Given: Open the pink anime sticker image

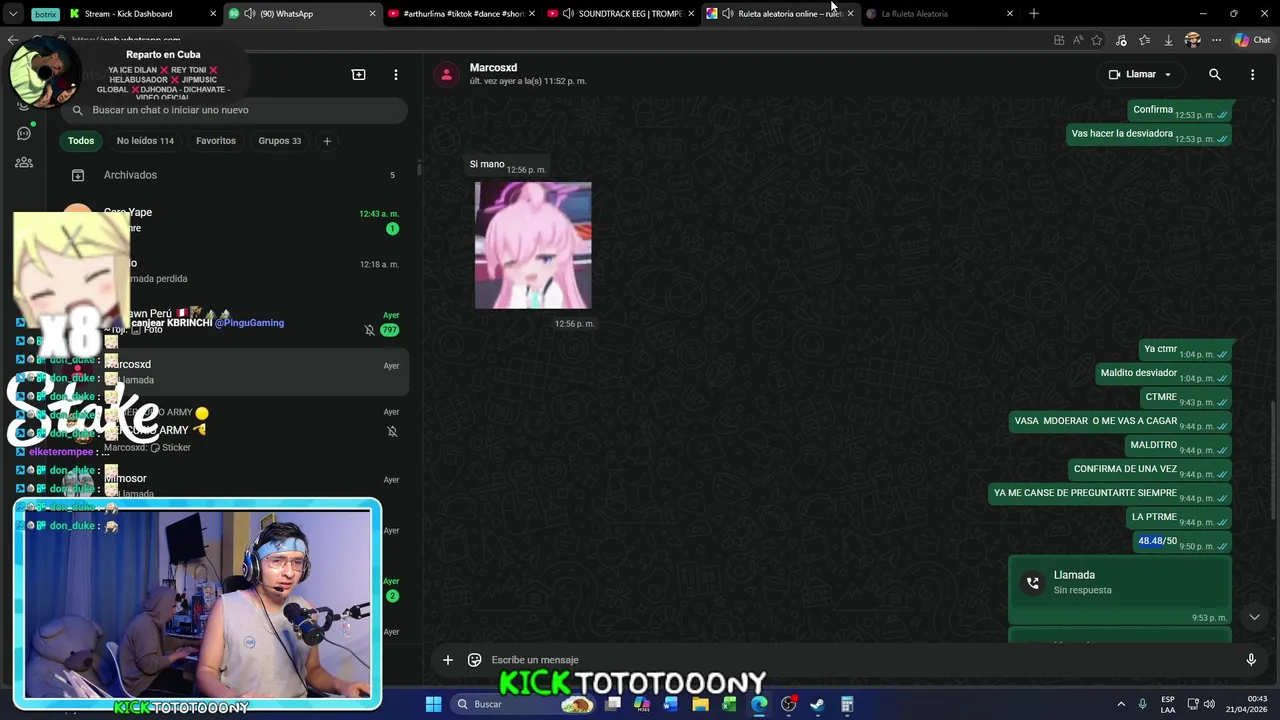Looking at the screenshot, I should point(533,245).
